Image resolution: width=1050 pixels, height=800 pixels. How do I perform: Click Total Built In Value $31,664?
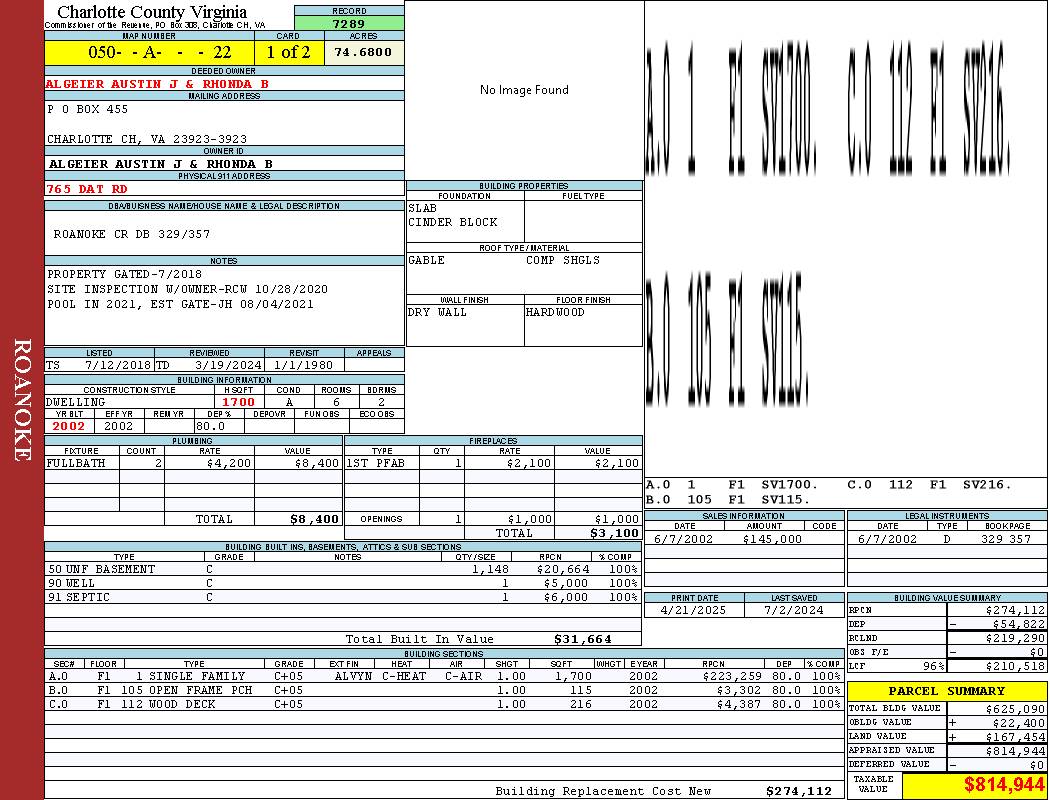pos(583,639)
